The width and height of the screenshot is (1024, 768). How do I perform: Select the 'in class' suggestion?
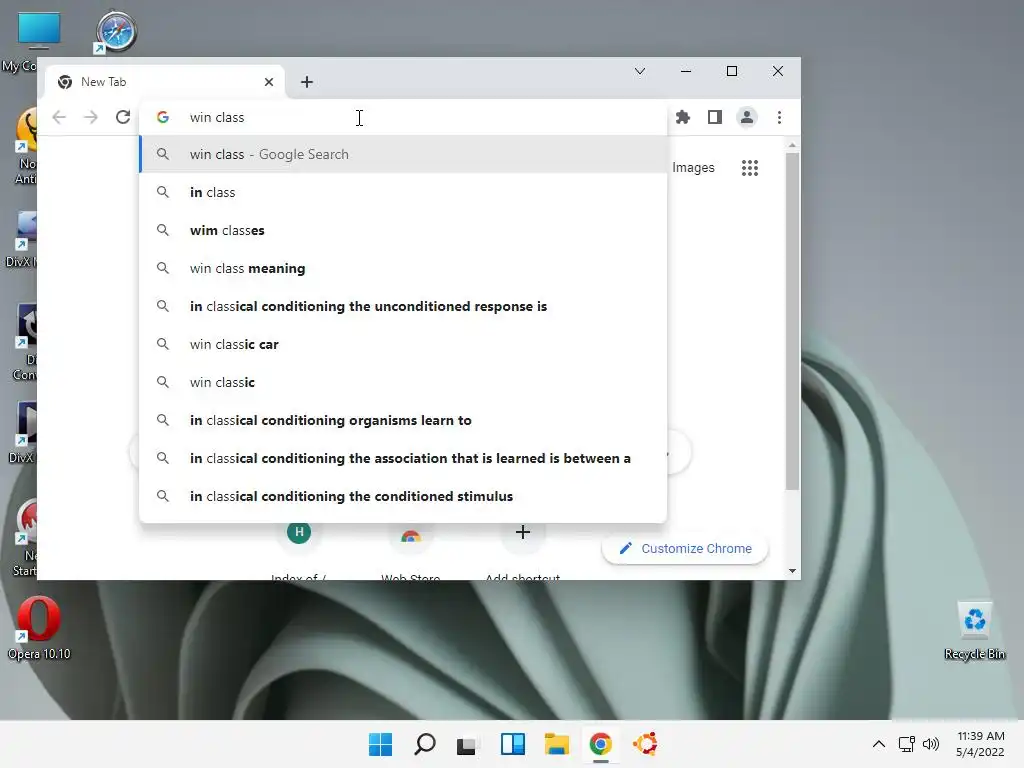[403, 192]
